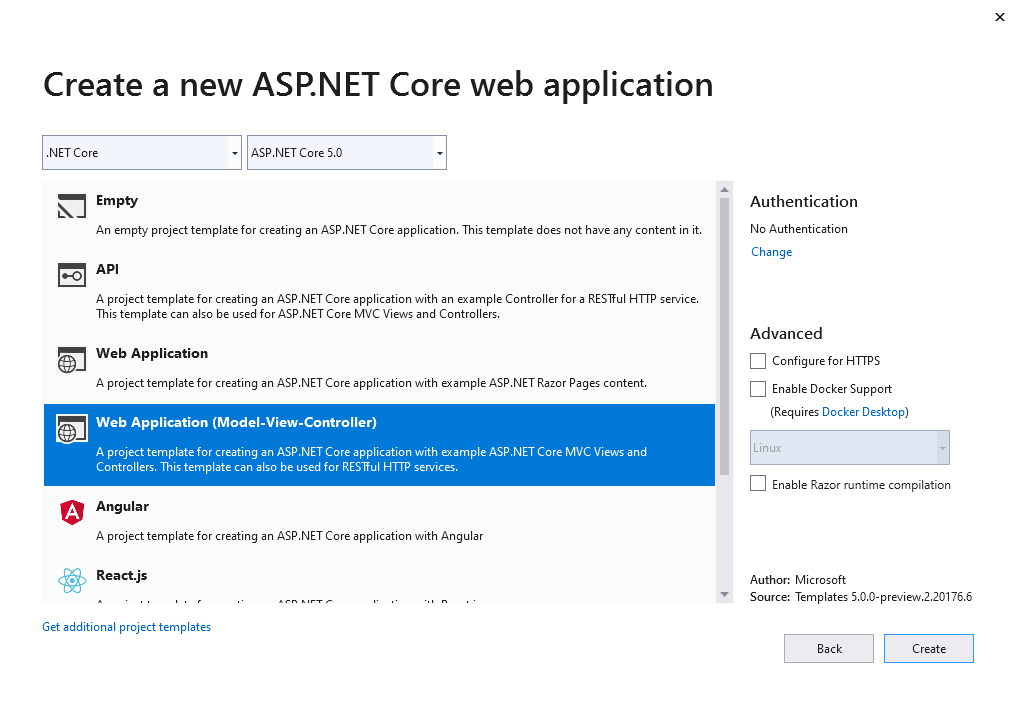Enable Configure for HTTPS

(757, 360)
